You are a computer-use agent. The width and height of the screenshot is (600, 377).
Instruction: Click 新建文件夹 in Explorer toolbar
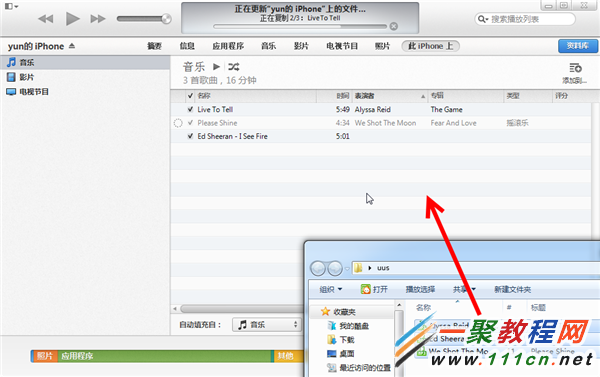tap(512, 289)
